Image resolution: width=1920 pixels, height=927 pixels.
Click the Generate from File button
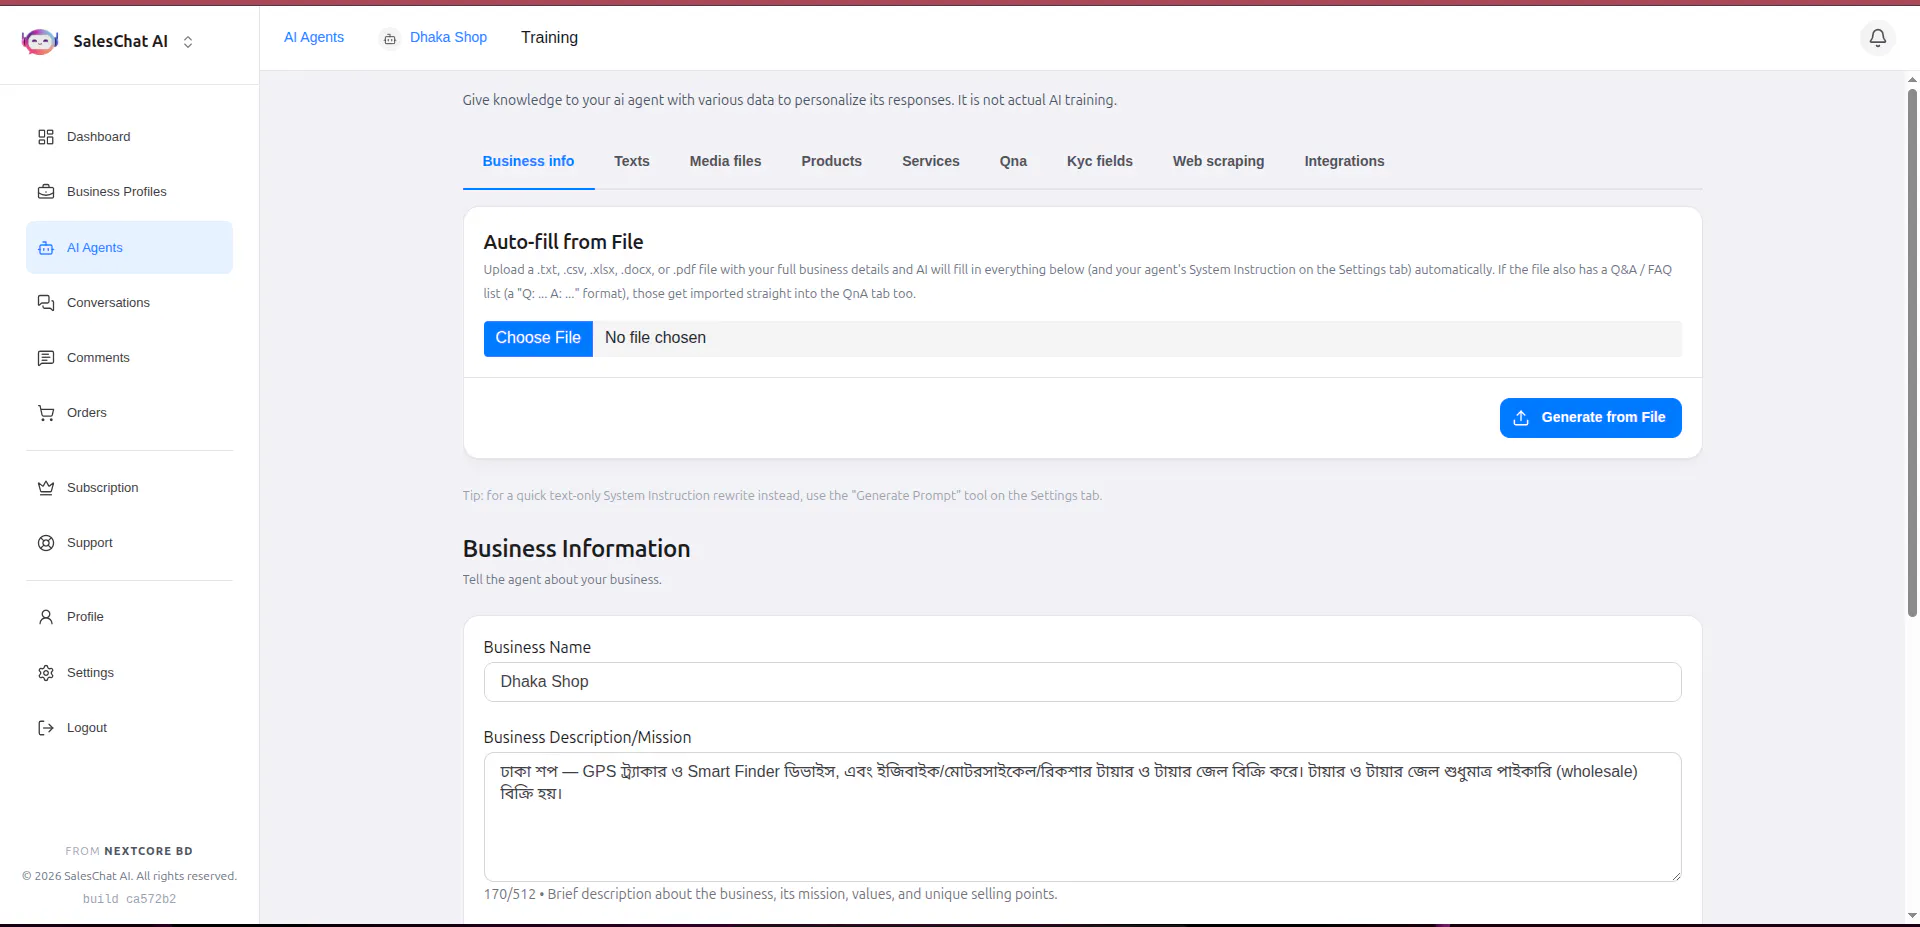(1590, 418)
